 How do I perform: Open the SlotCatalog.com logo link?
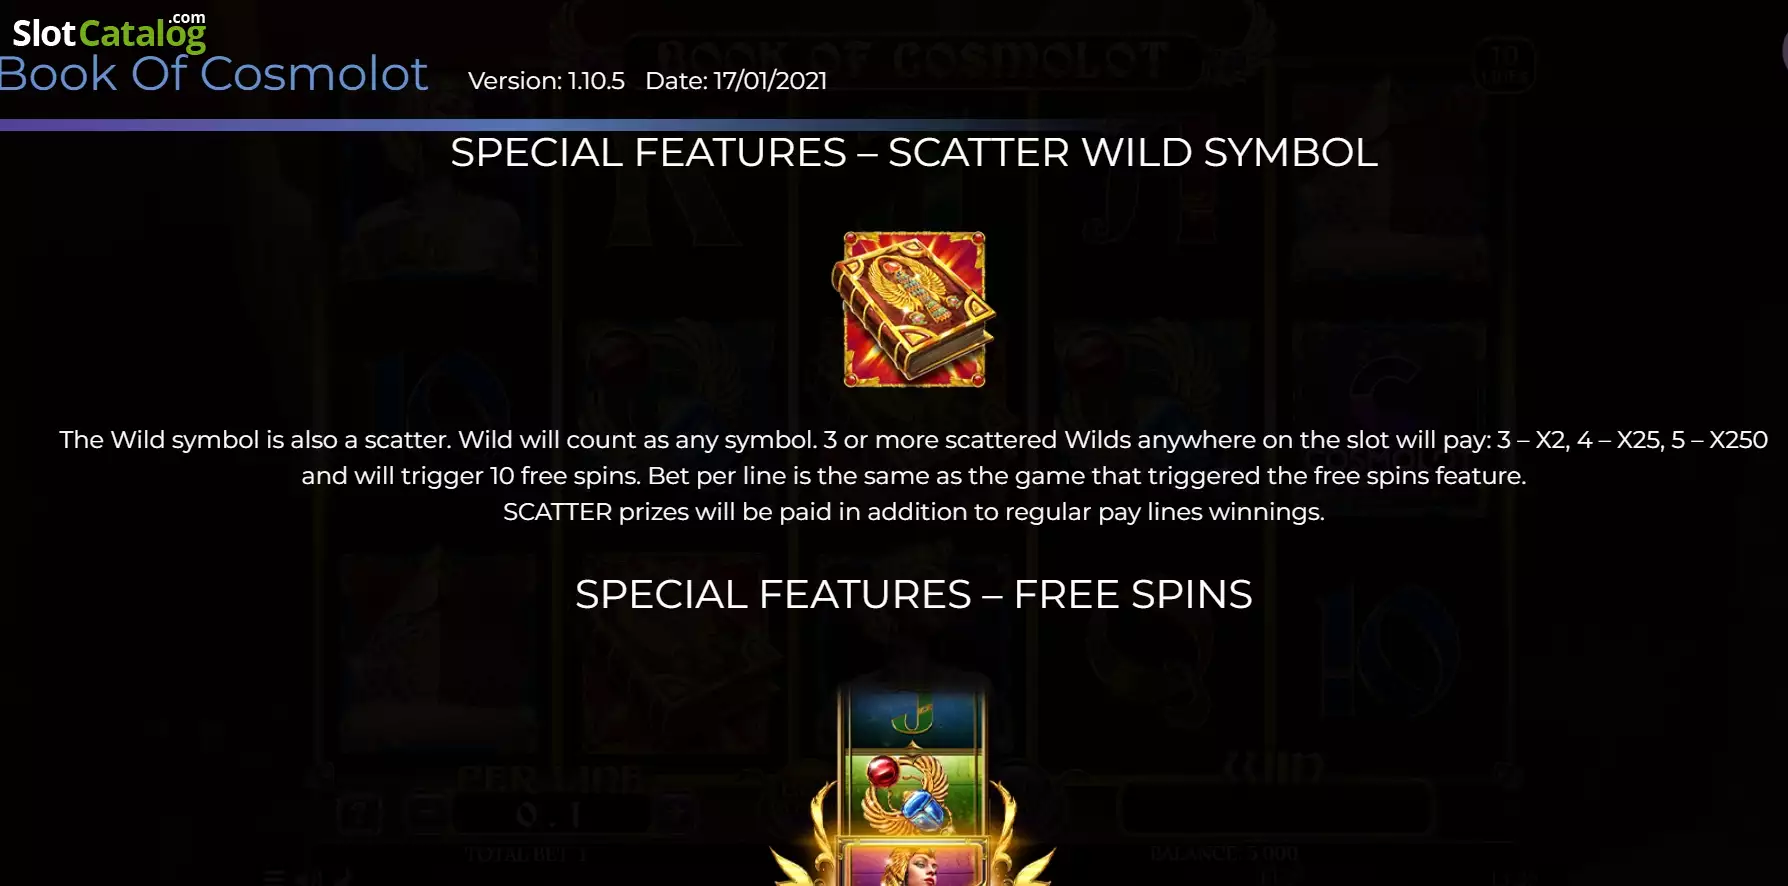(x=109, y=31)
